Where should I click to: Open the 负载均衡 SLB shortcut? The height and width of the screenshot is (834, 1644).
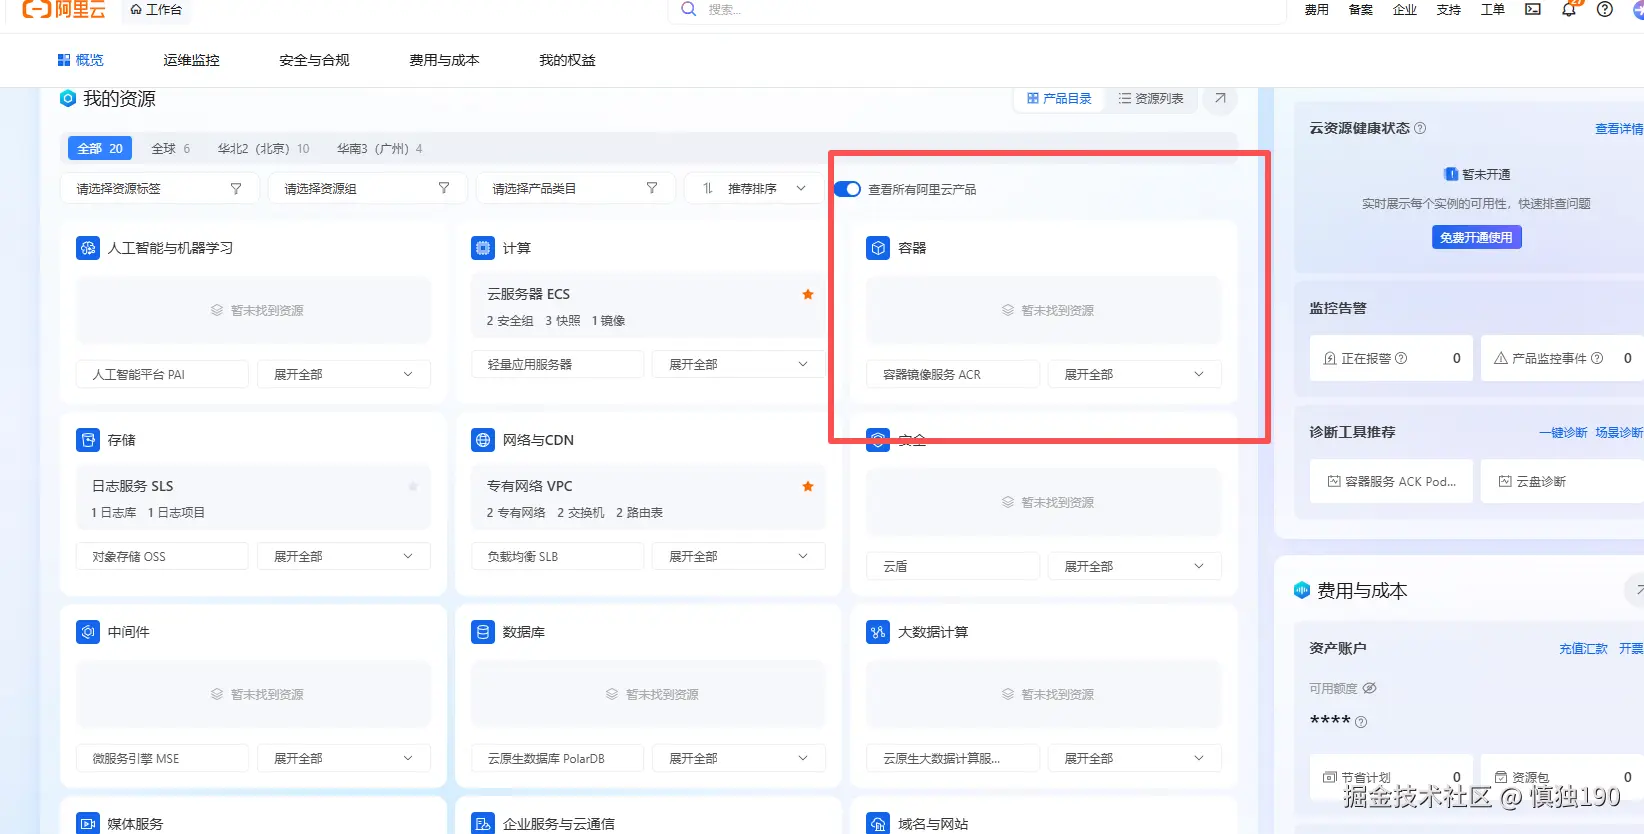point(558,556)
